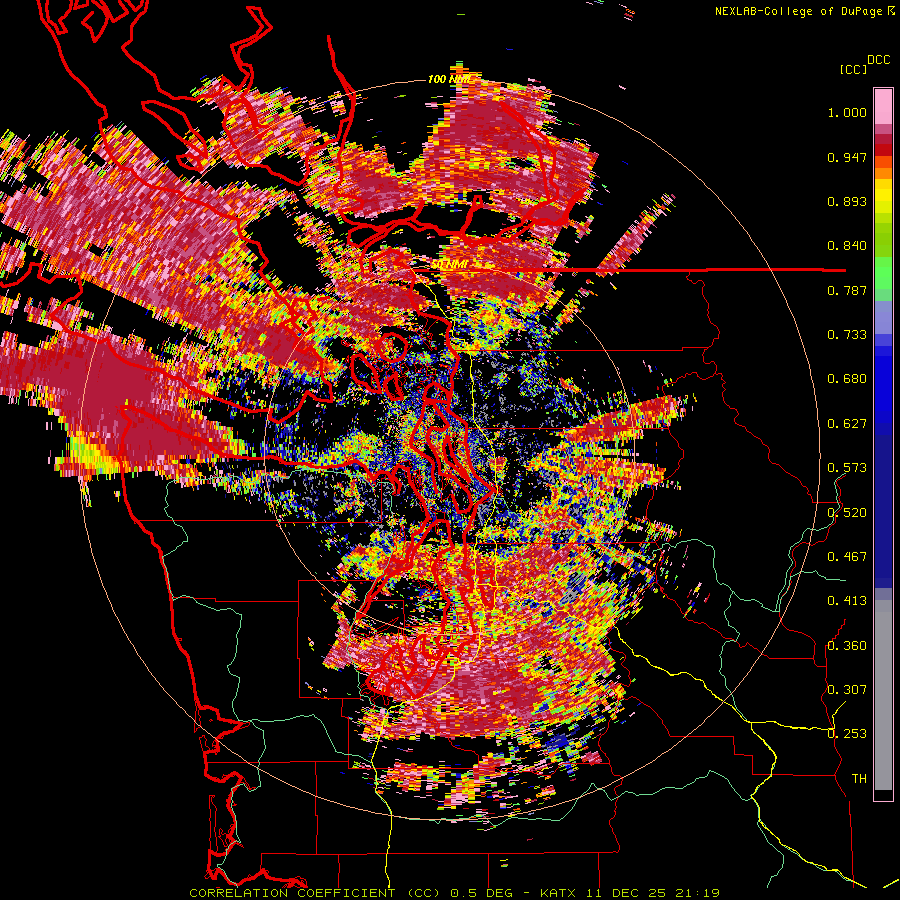
Task: Click the 0.893 scale value
Action: pyautogui.click(x=847, y=201)
